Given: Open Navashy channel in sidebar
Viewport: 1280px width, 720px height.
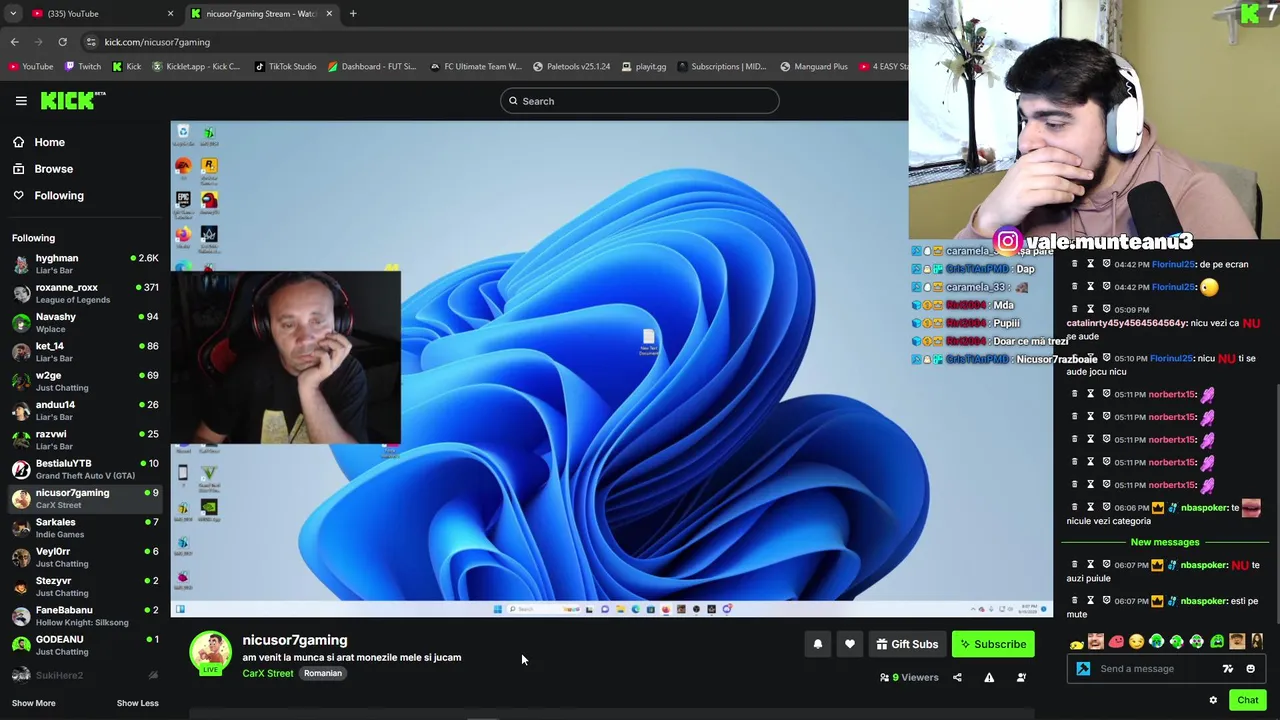Looking at the screenshot, I should point(85,322).
